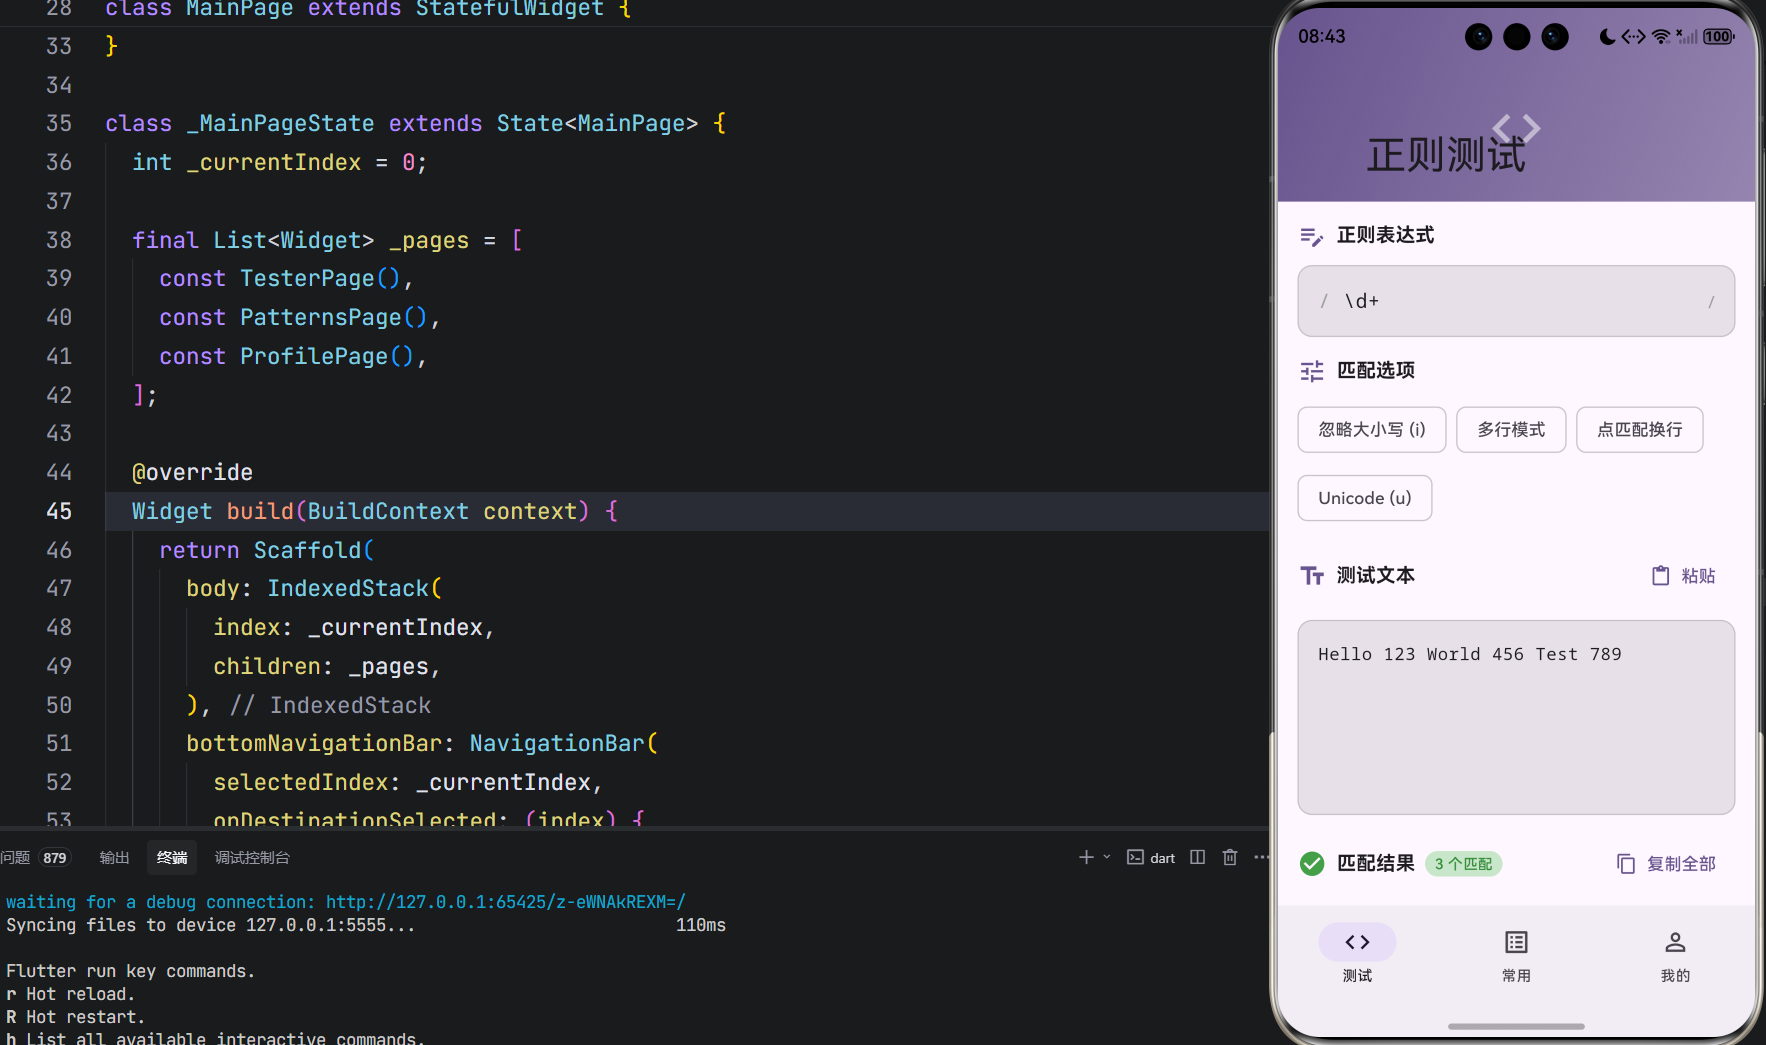Click PatternsPage() in the pages list
The width and height of the screenshot is (1766, 1045).
click(334, 317)
